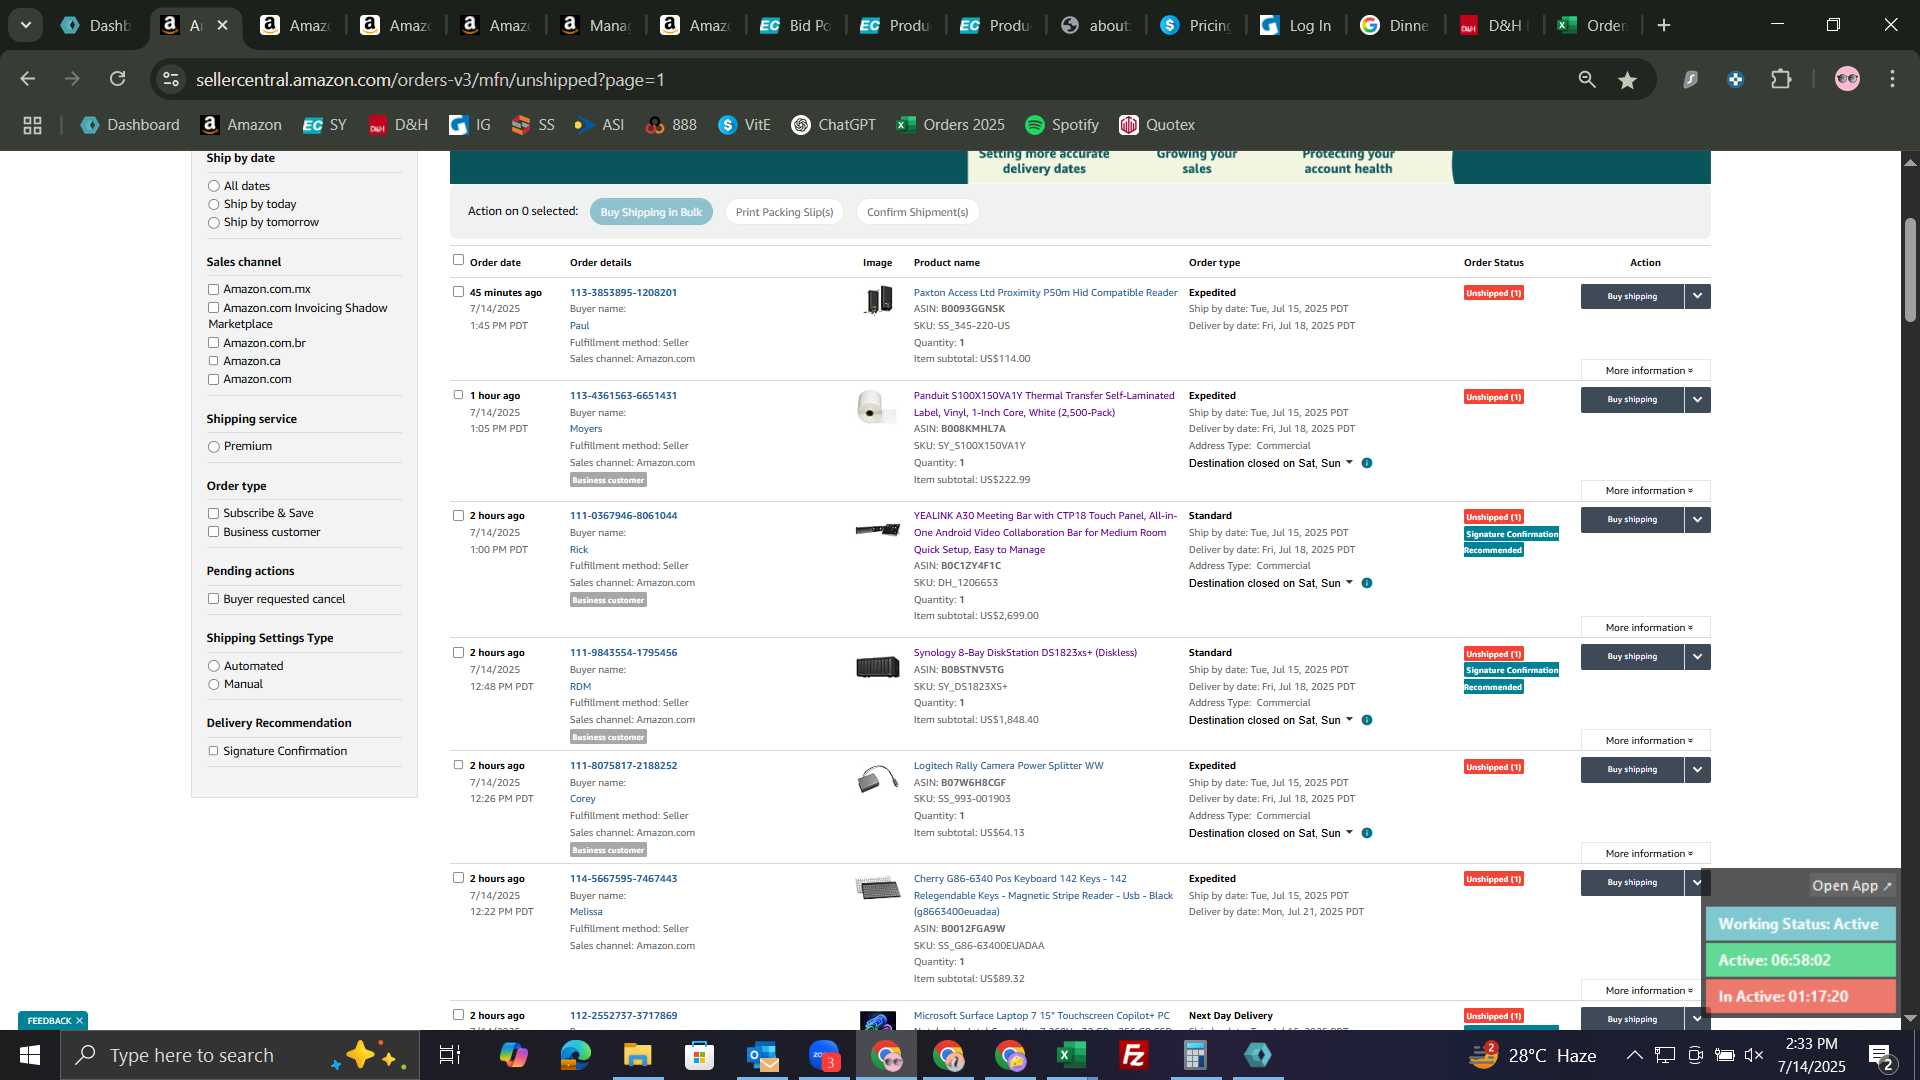Open Buy shipping dropdown arrow for Synology order
The image size is (1920, 1080).
[x=1697, y=656]
